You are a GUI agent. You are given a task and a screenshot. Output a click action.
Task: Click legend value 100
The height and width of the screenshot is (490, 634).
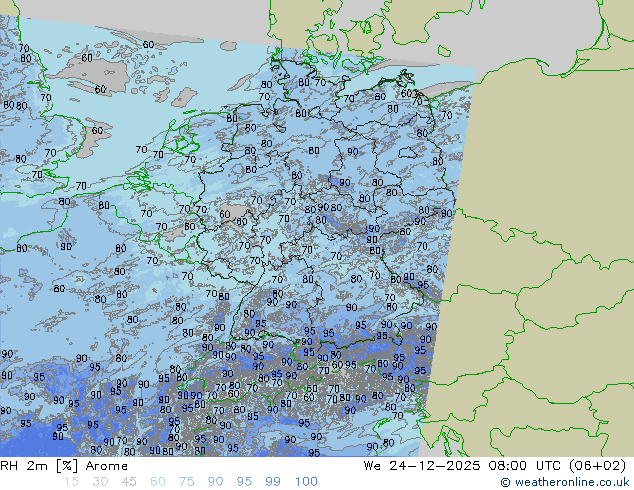(x=306, y=482)
